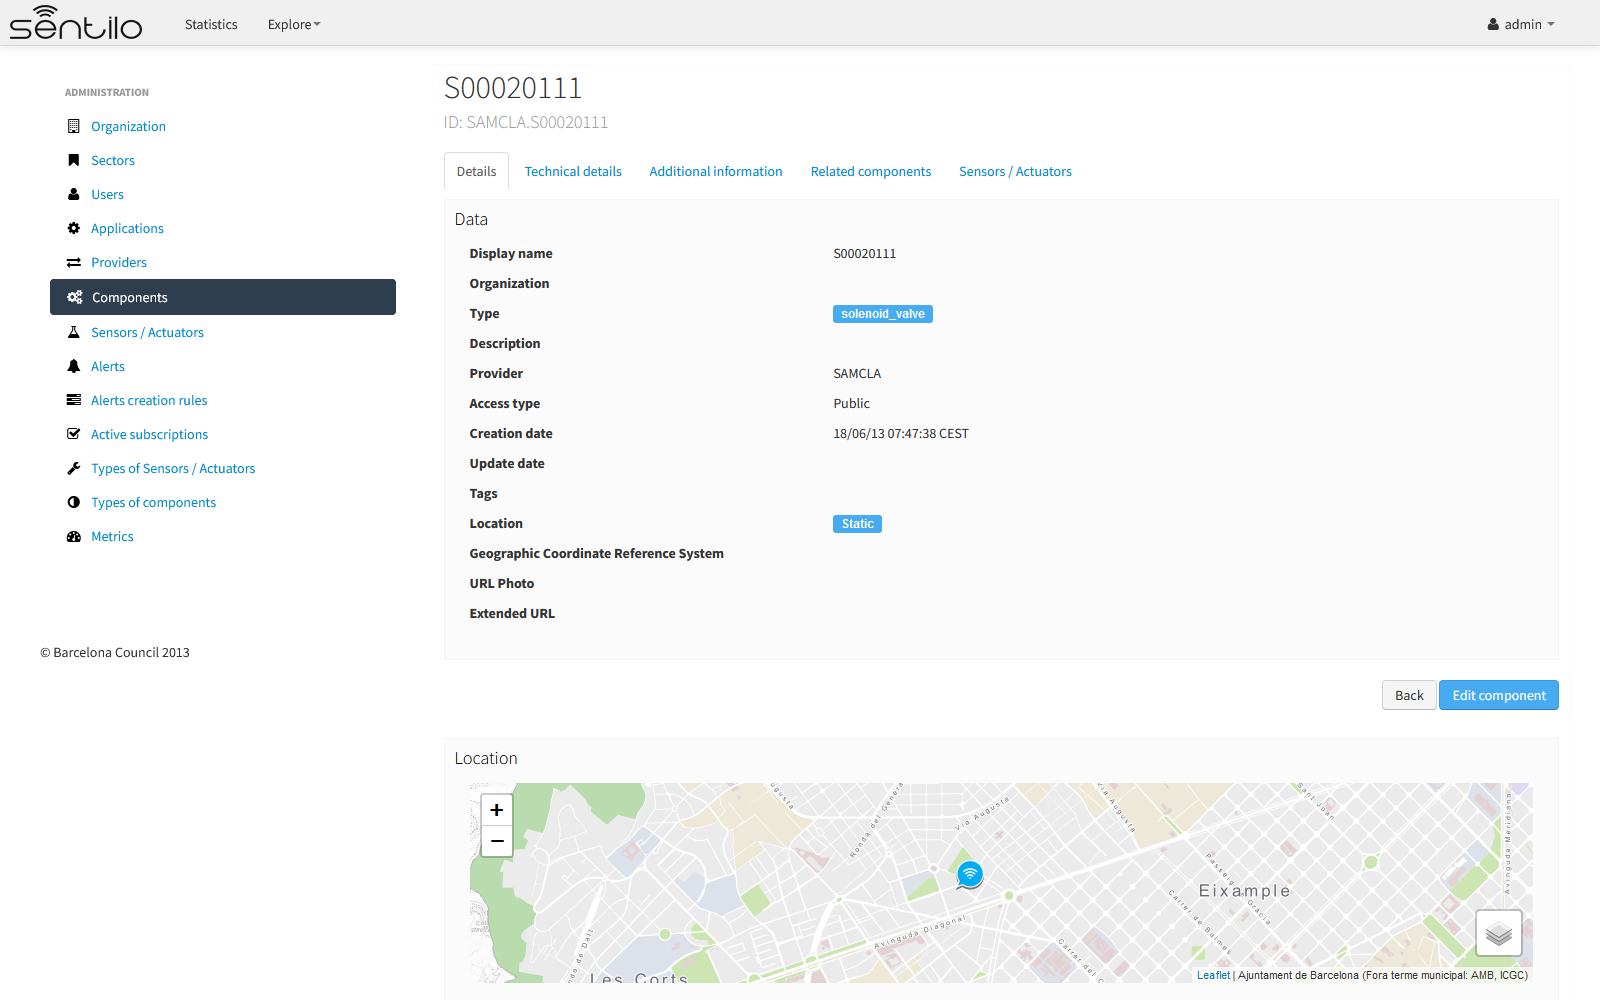Click the Eixample label on the map

pyautogui.click(x=1244, y=891)
